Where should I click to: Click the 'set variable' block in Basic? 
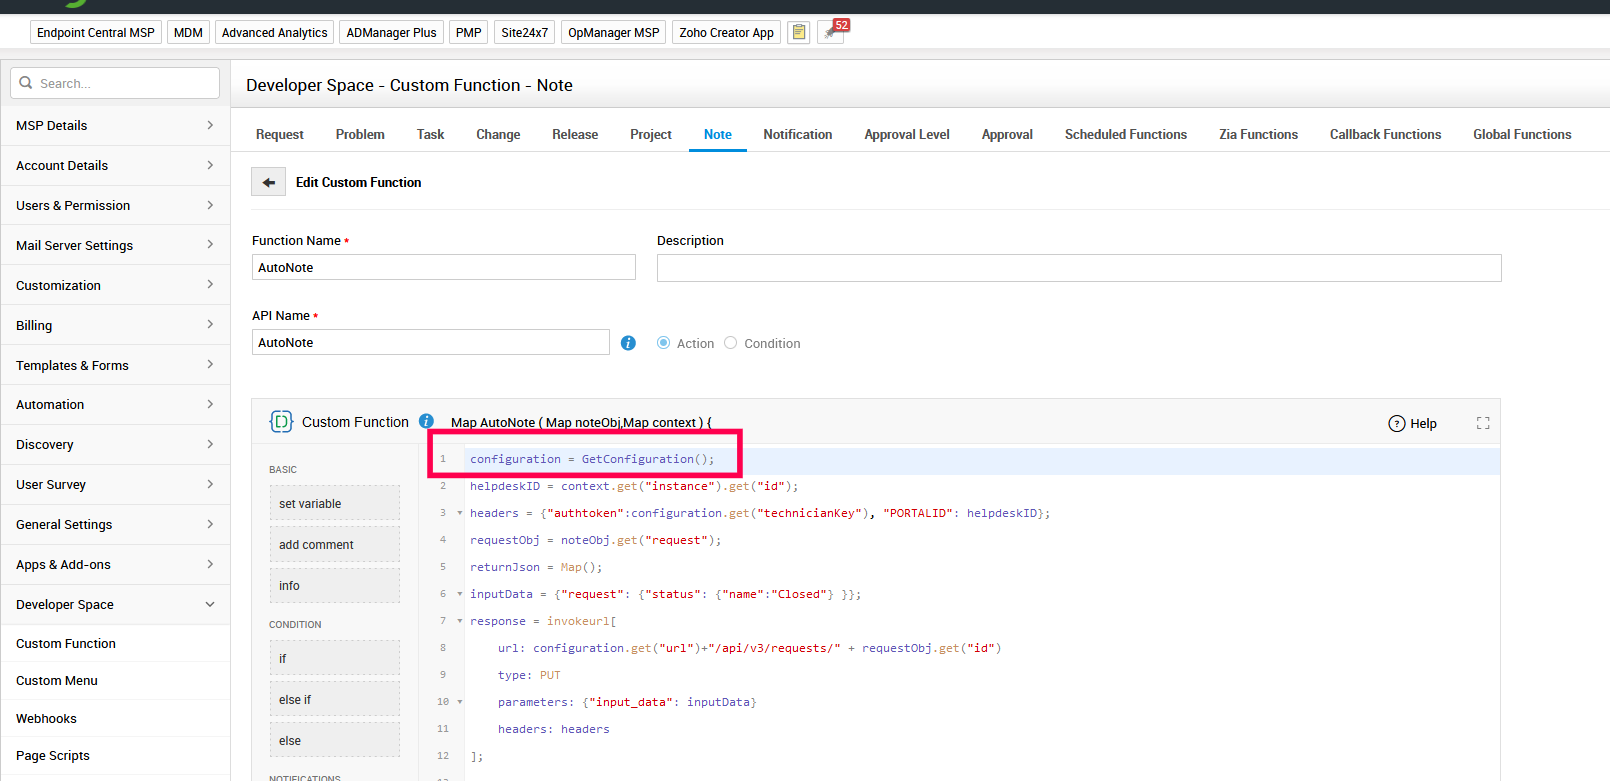[x=334, y=504]
